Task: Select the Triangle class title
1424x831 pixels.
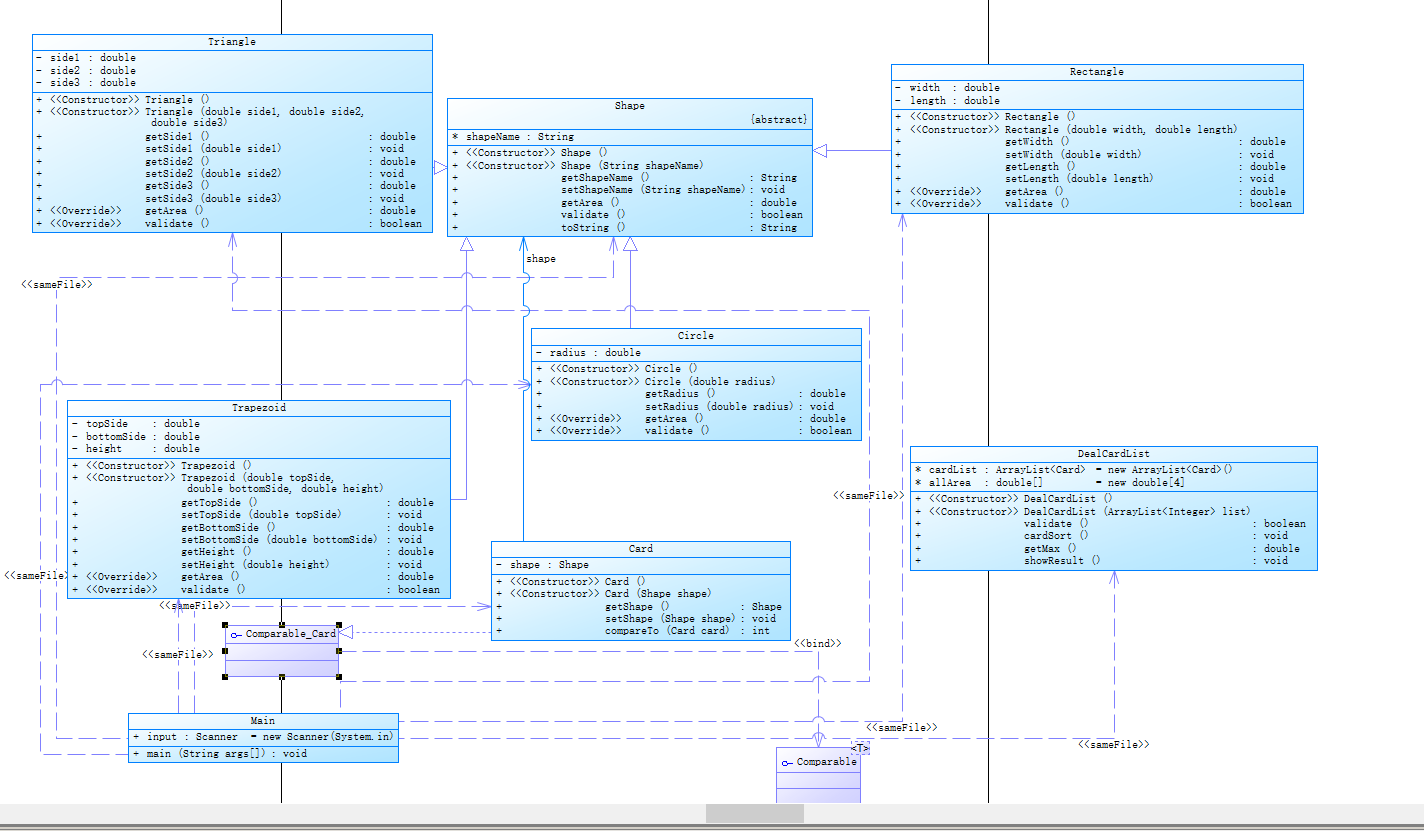Action: 232,42
